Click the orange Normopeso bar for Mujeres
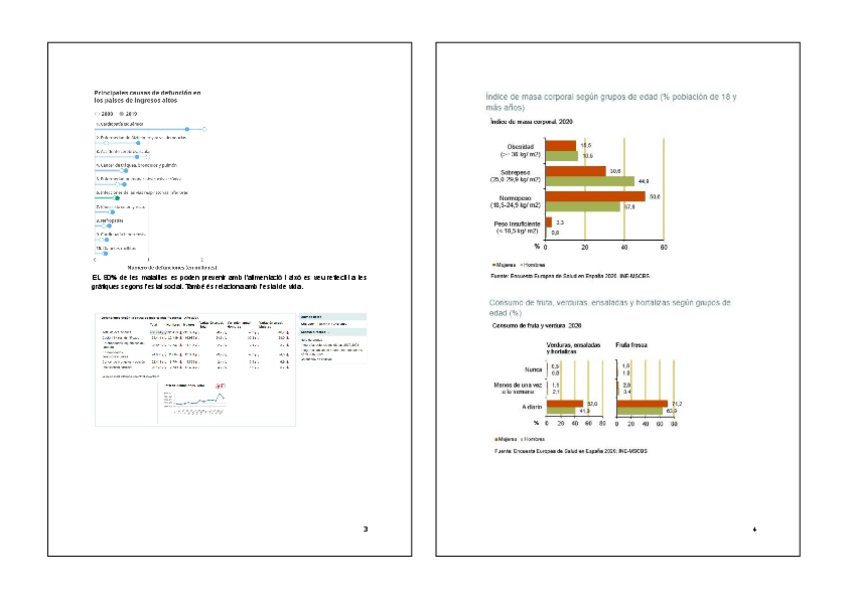This screenshot has height=599, width=848. click(x=595, y=196)
